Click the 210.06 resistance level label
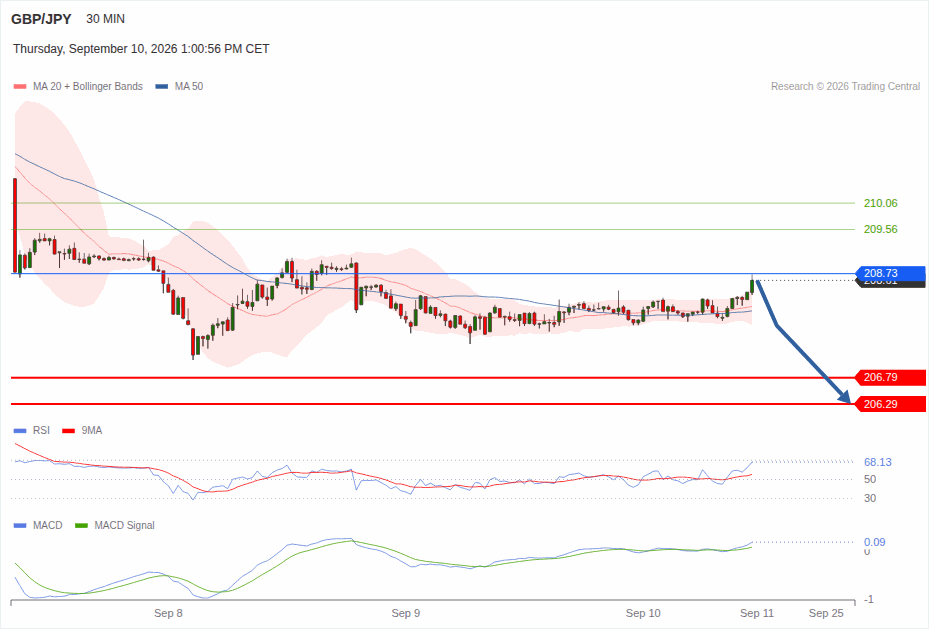This screenshot has width=929, height=629. click(880, 203)
